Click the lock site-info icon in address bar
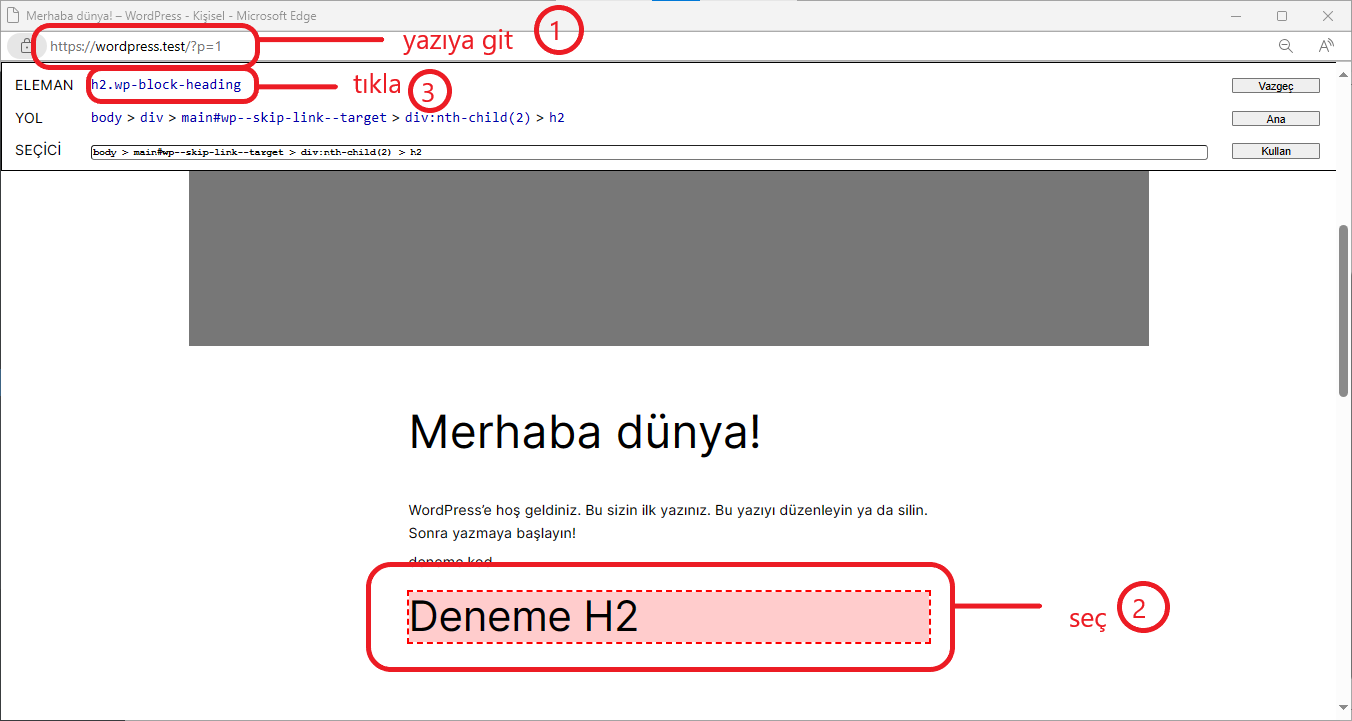1352x721 pixels. (x=26, y=46)
